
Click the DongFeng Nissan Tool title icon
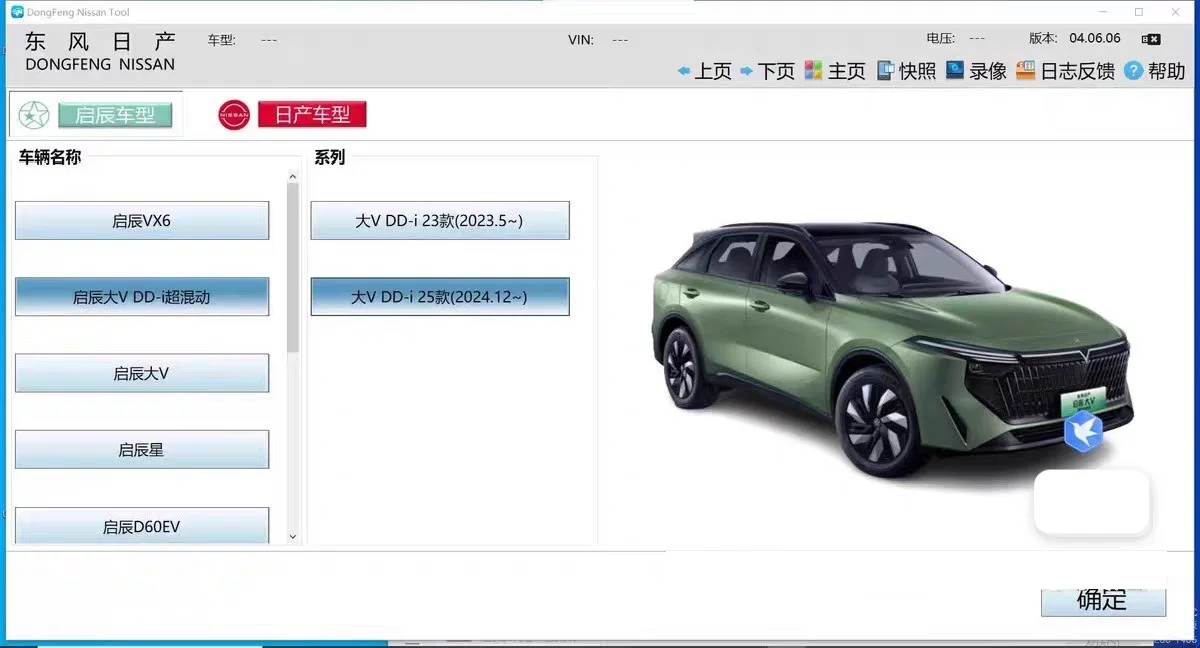pyautogui.click(x=17, y=12)
